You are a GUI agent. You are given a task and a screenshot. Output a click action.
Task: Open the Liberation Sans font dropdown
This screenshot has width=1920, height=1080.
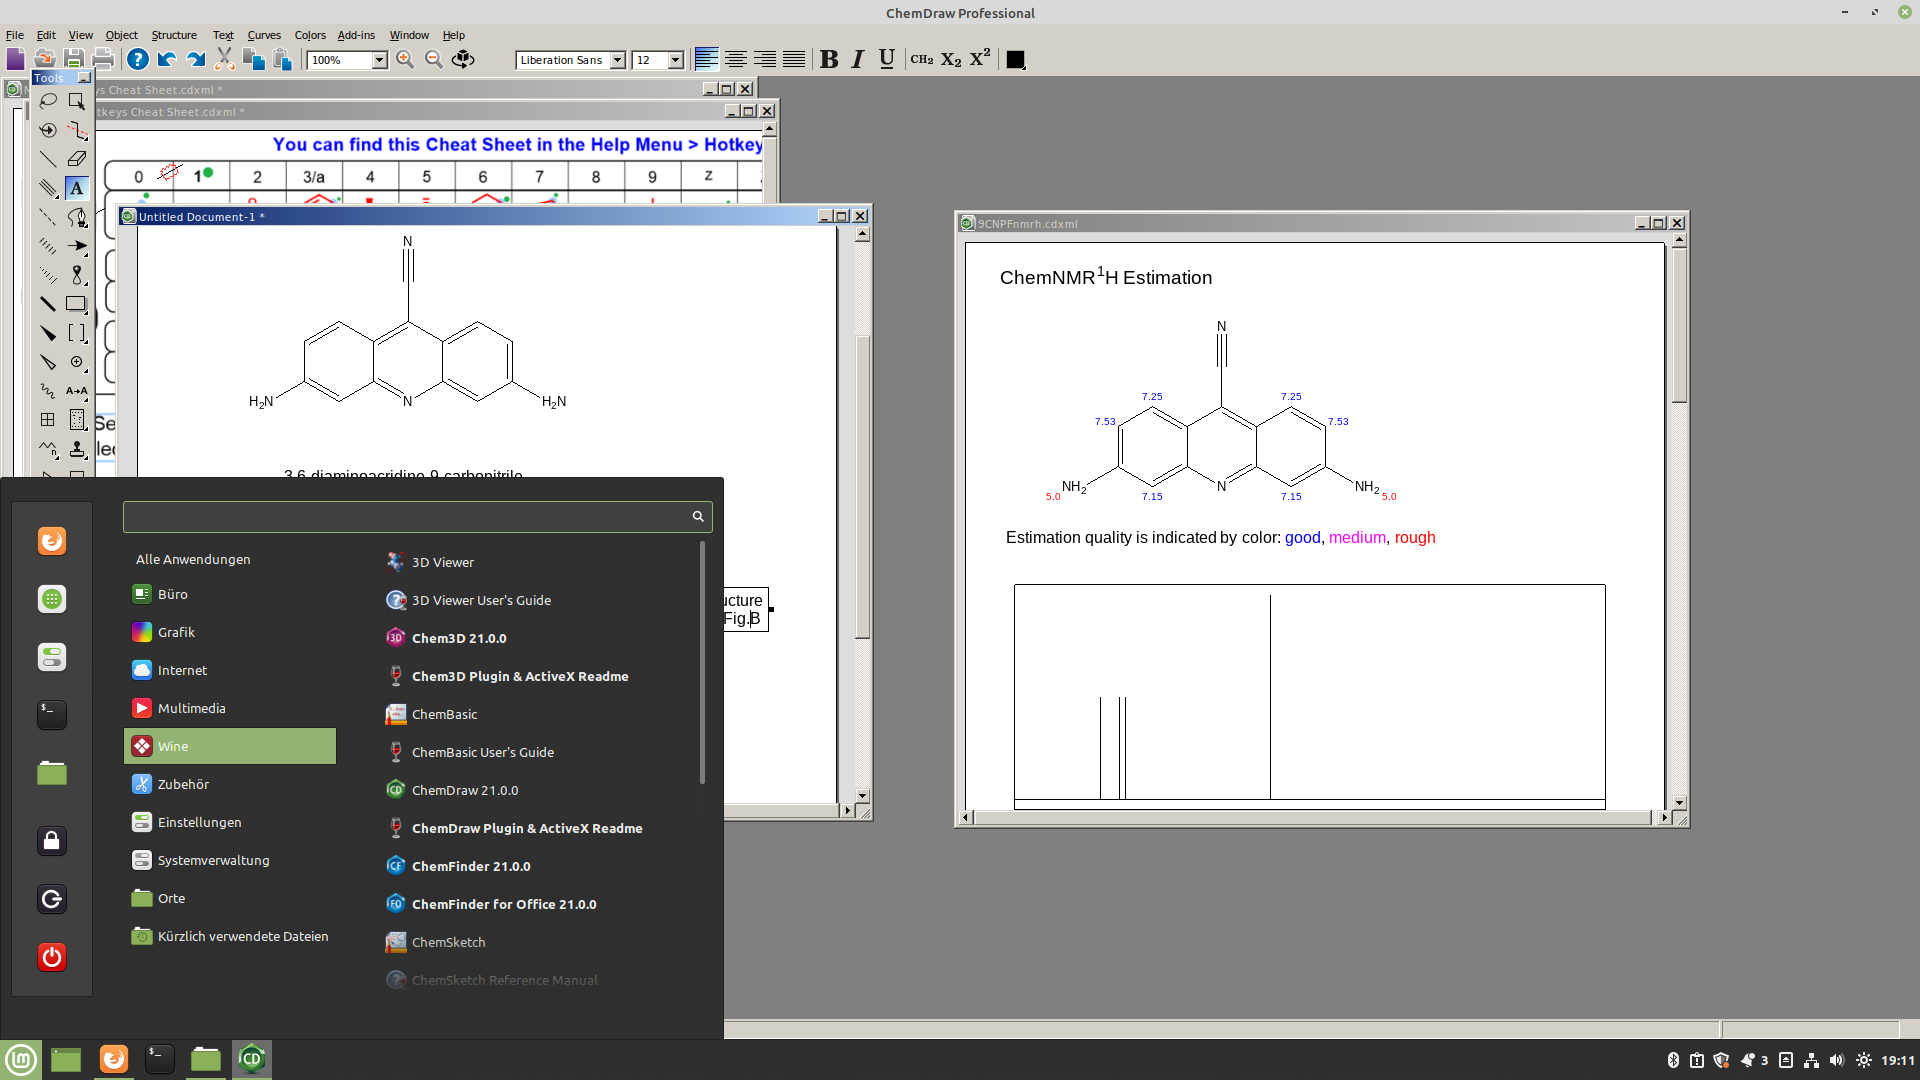click(x=617, y=60)
